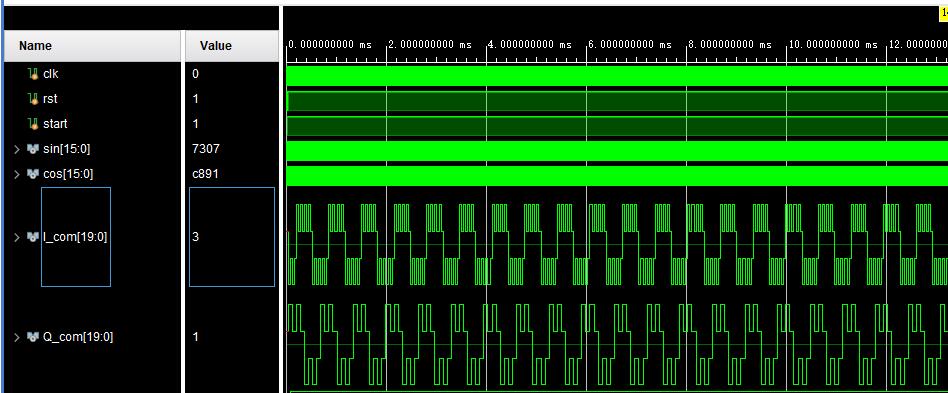Click the Q_com[19:0] bus icon
The image size is (948, 393).
click(x=33, y=337)
